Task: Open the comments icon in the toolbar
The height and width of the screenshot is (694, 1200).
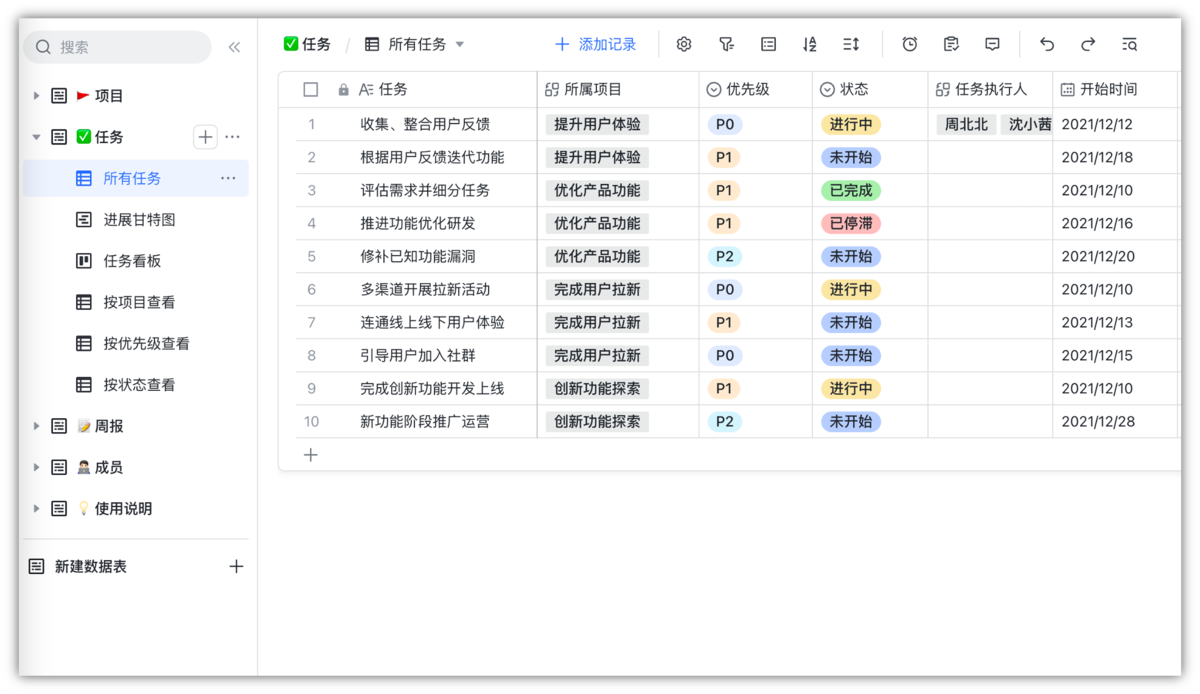Action: pyautogui.click(x=991, y=44)
